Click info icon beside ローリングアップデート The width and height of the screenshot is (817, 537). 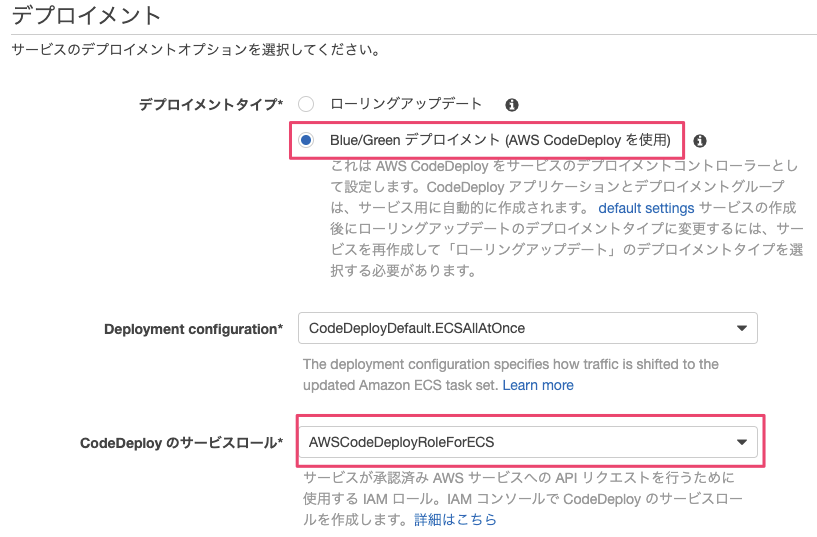click(512, 104)
